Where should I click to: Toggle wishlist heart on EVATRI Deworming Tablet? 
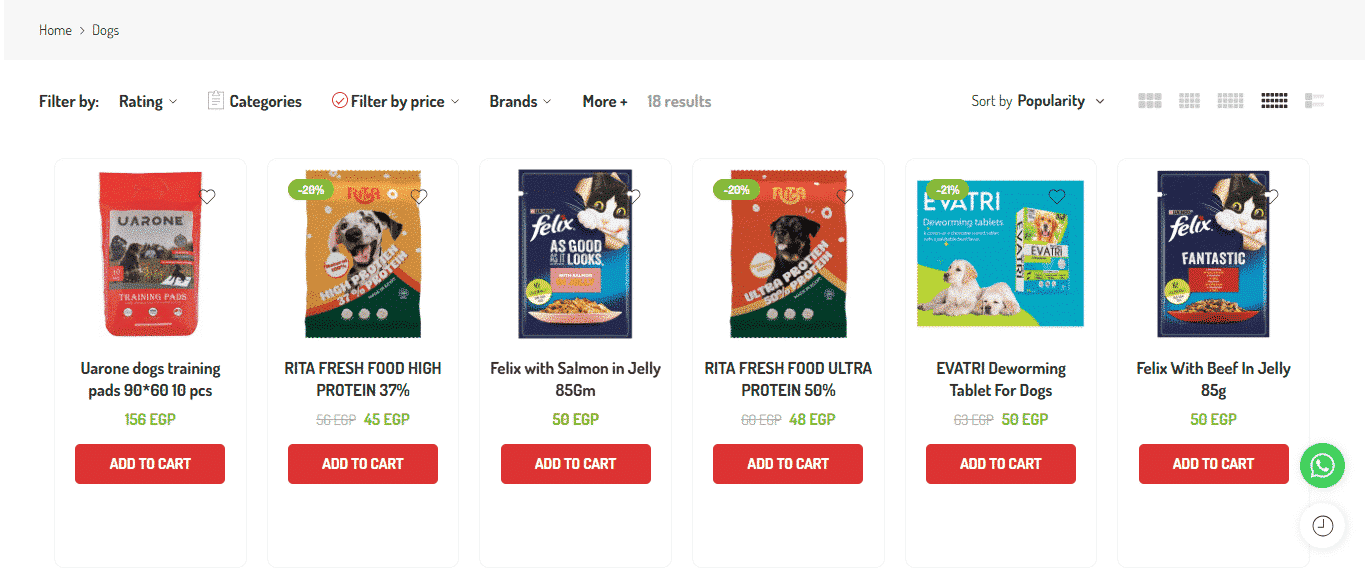[1057, 196]
